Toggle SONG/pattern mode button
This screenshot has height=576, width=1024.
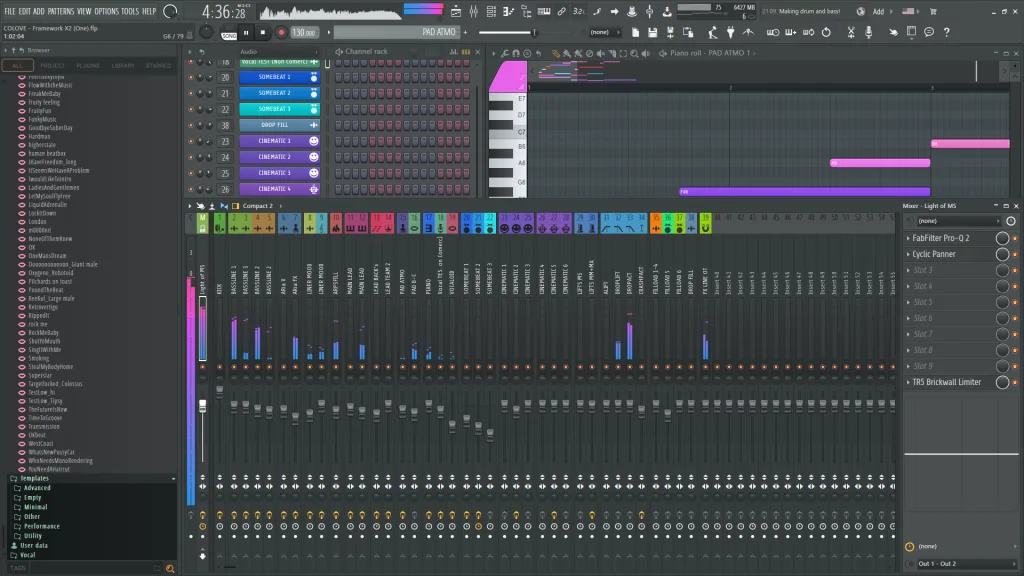point(229,35)
